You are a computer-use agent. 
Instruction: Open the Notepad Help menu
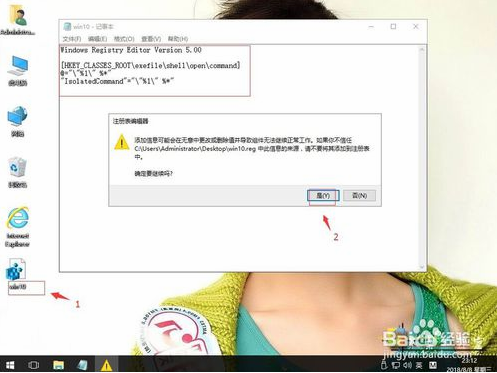coord(178,39)
